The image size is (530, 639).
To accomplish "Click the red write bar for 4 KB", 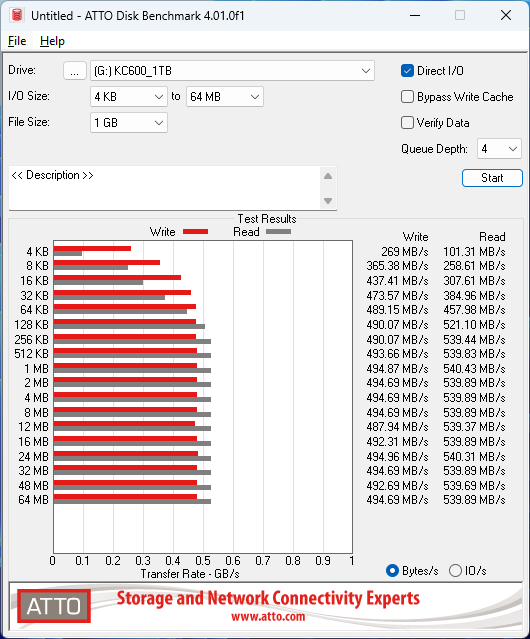I will 92,248.
